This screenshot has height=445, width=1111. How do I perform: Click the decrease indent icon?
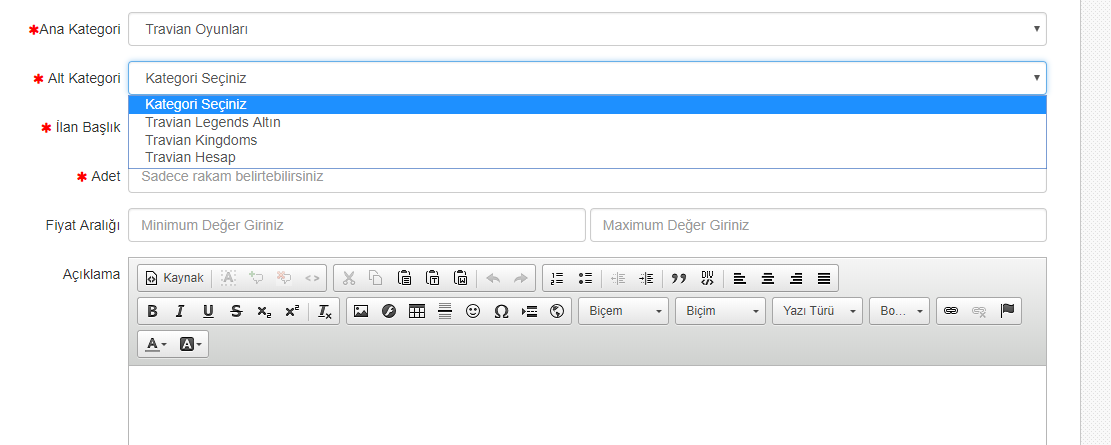click(x=618, y=278)
